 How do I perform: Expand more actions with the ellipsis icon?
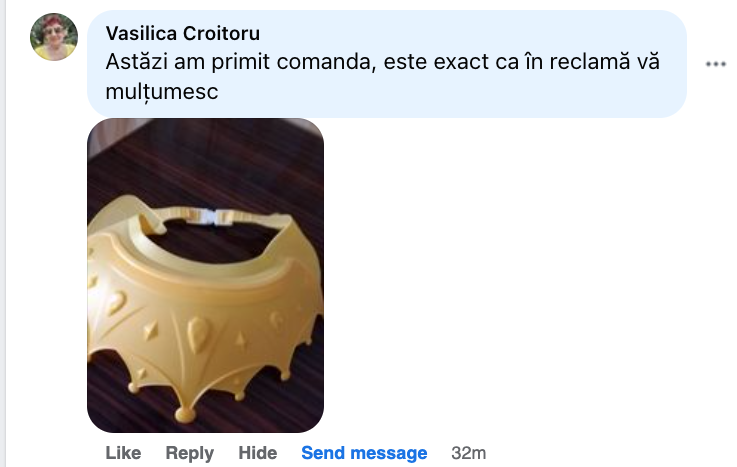[x=715, y=64]
